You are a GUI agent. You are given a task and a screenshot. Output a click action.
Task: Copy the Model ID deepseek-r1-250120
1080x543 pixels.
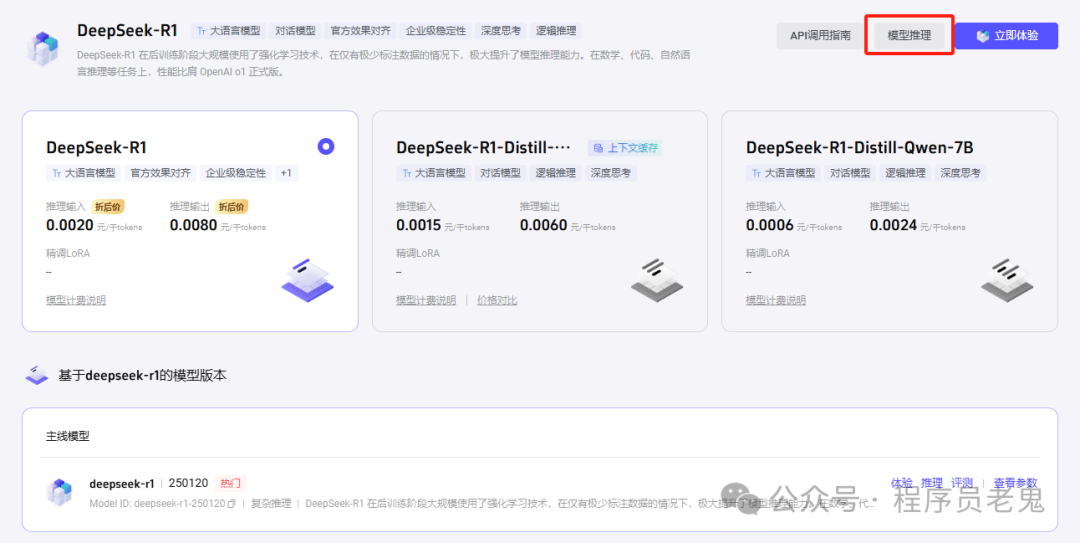point(232,504)
